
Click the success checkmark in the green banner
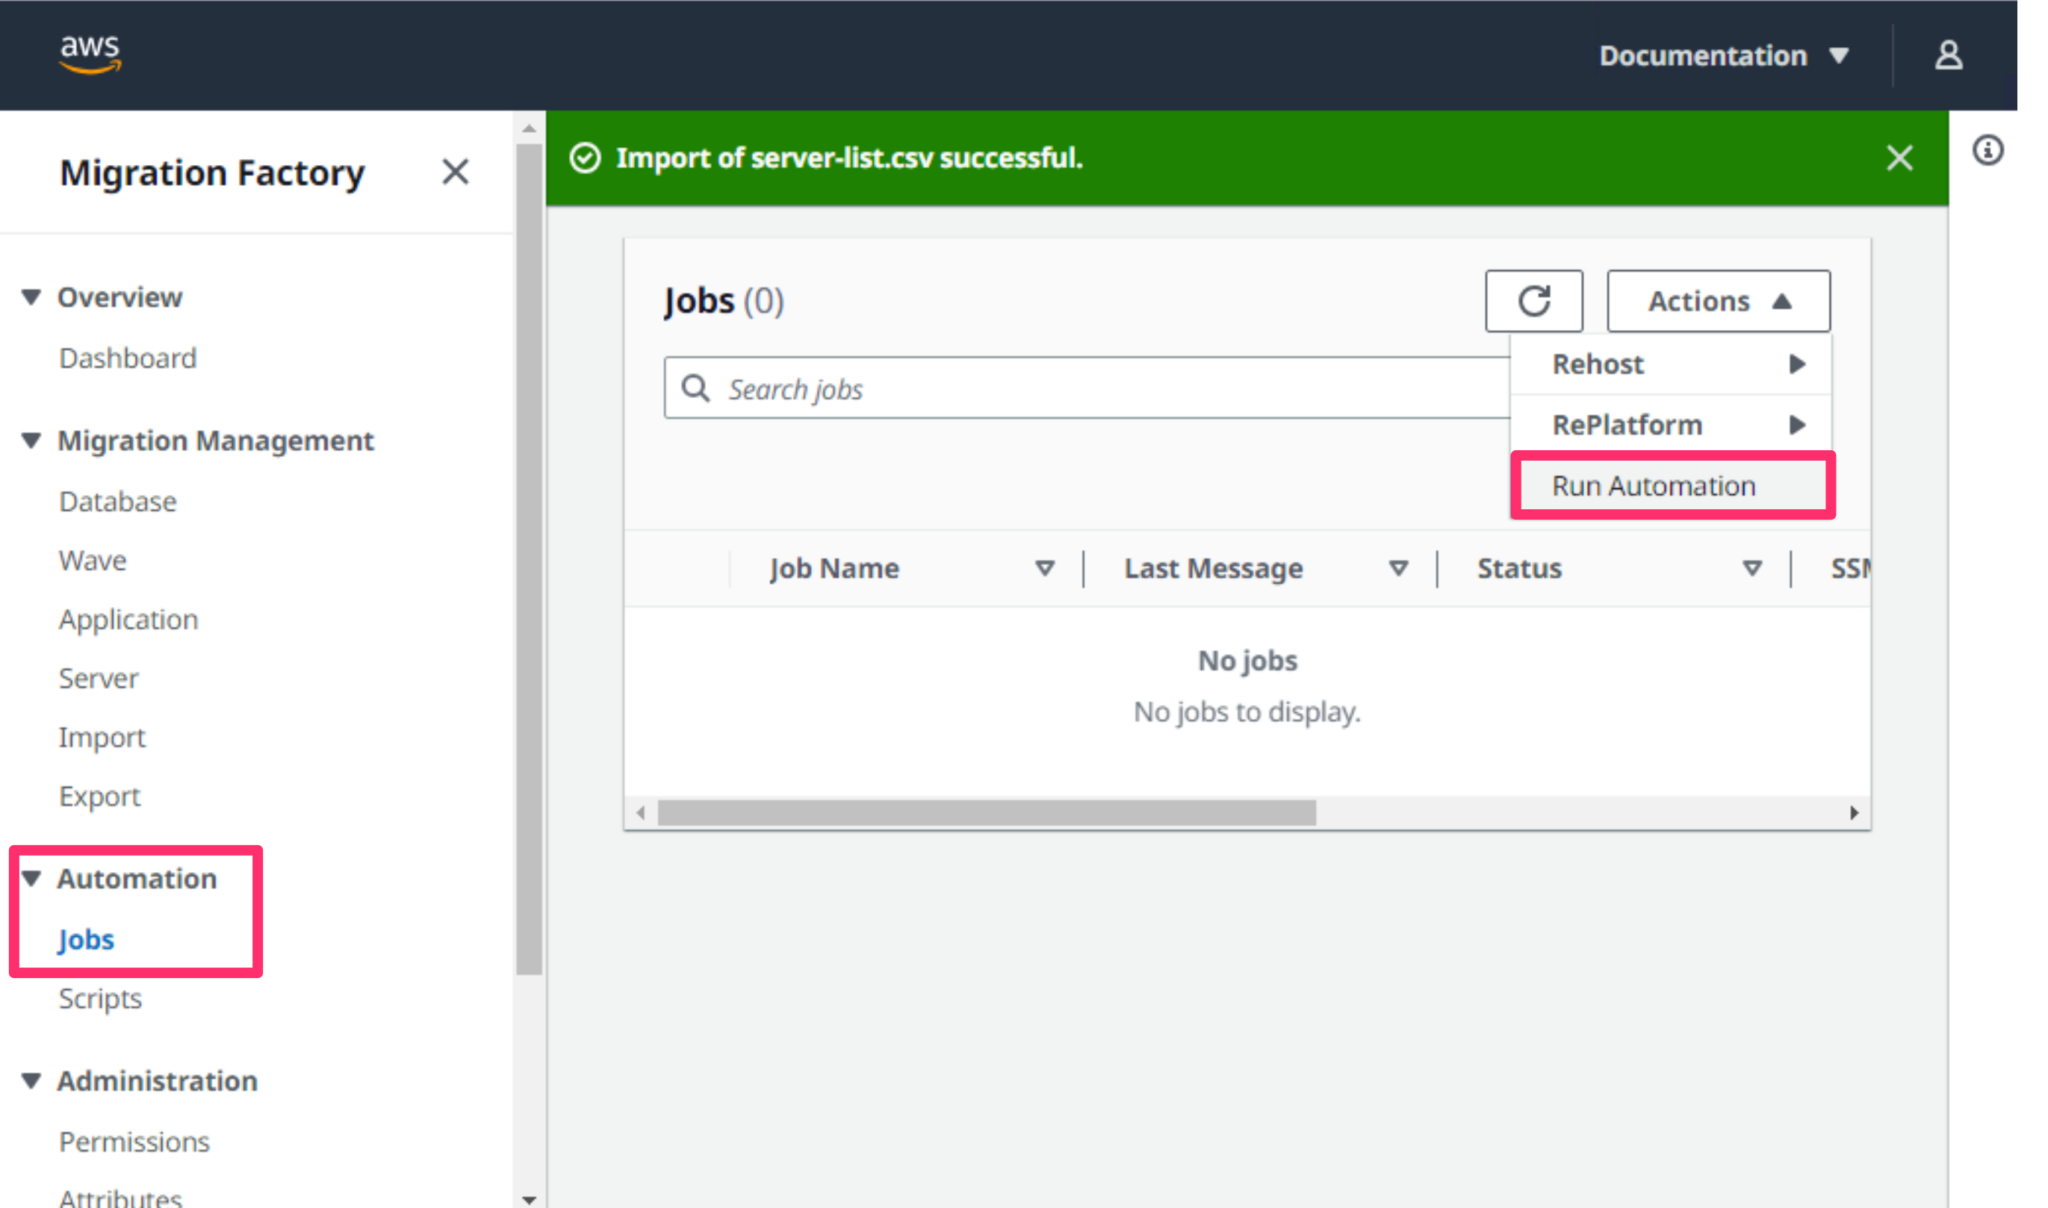(x=585, y=158)
